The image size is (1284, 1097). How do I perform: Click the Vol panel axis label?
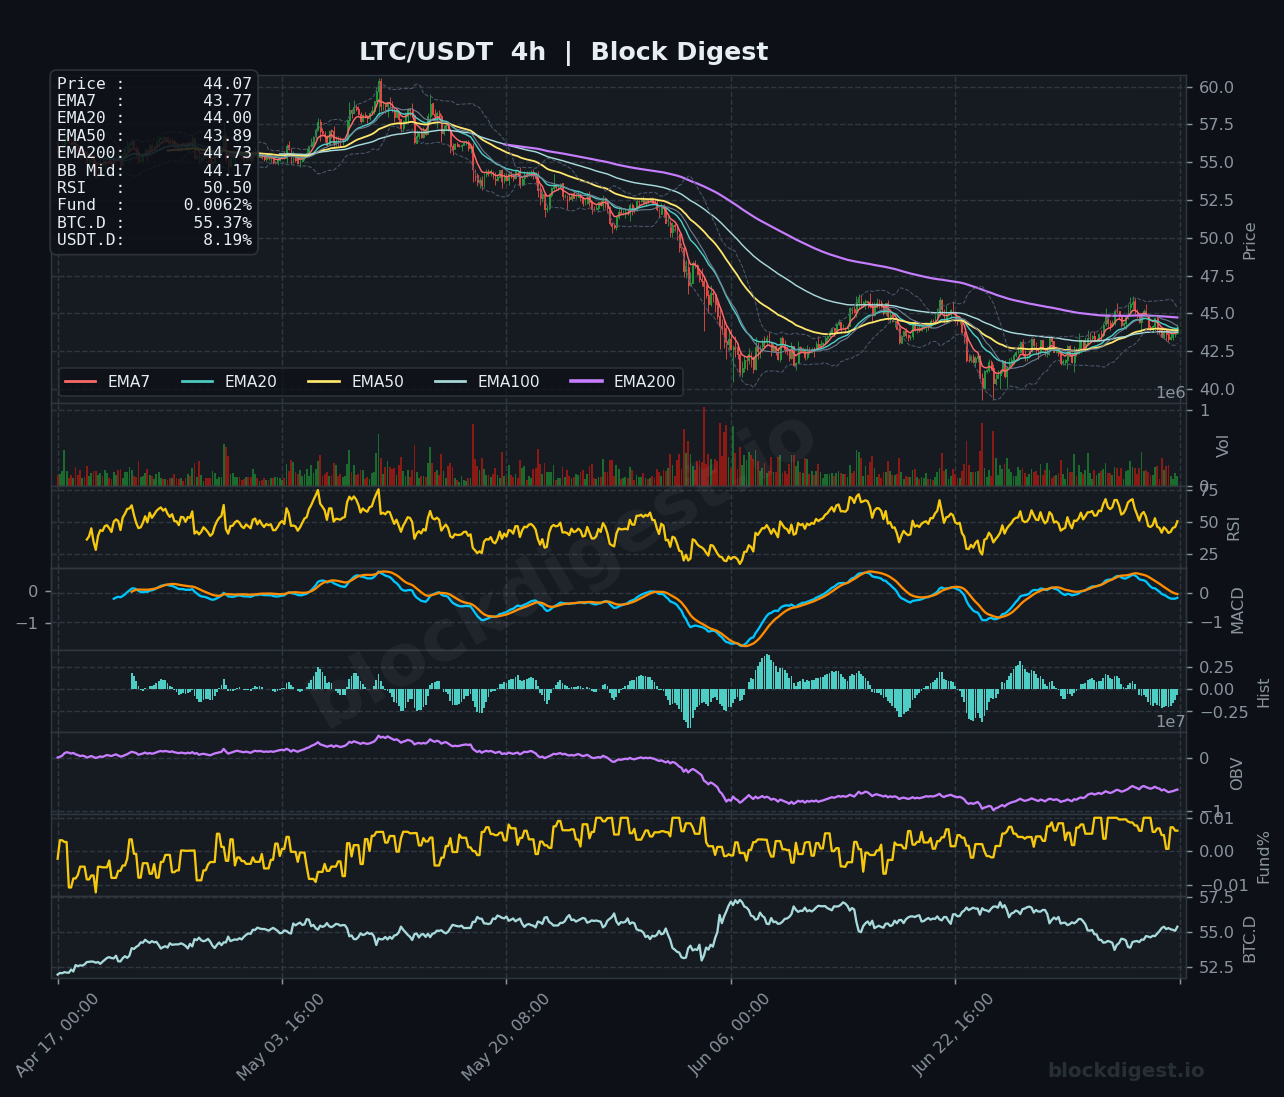click(x=1222, y=446)
